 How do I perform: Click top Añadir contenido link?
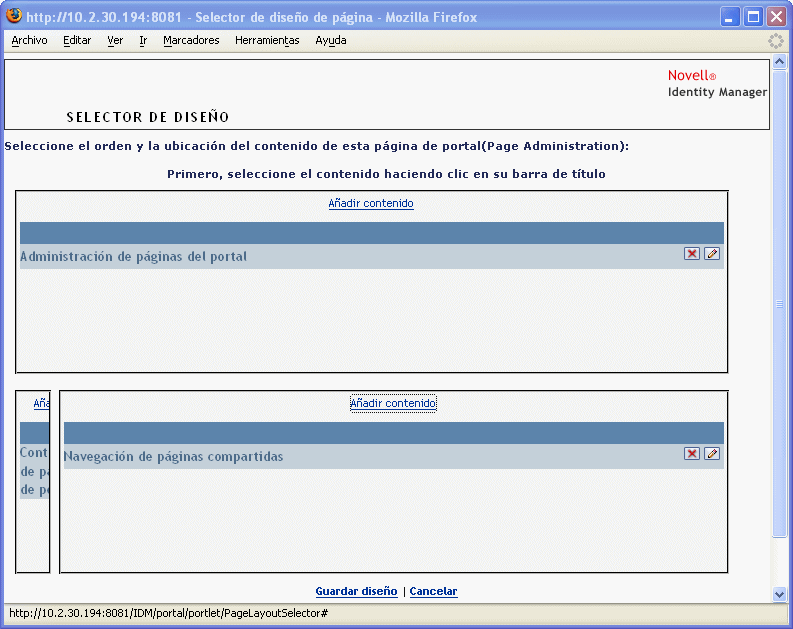tap(371, 203)
